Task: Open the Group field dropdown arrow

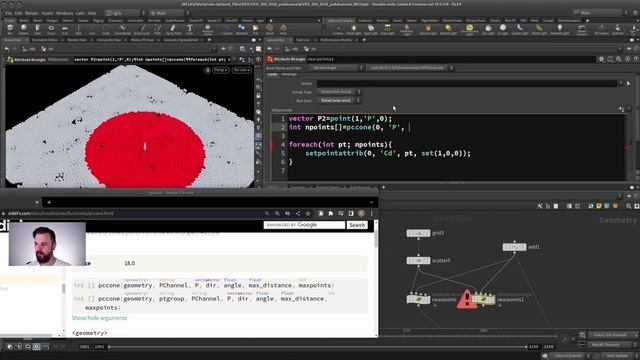Action: point(621,83)
